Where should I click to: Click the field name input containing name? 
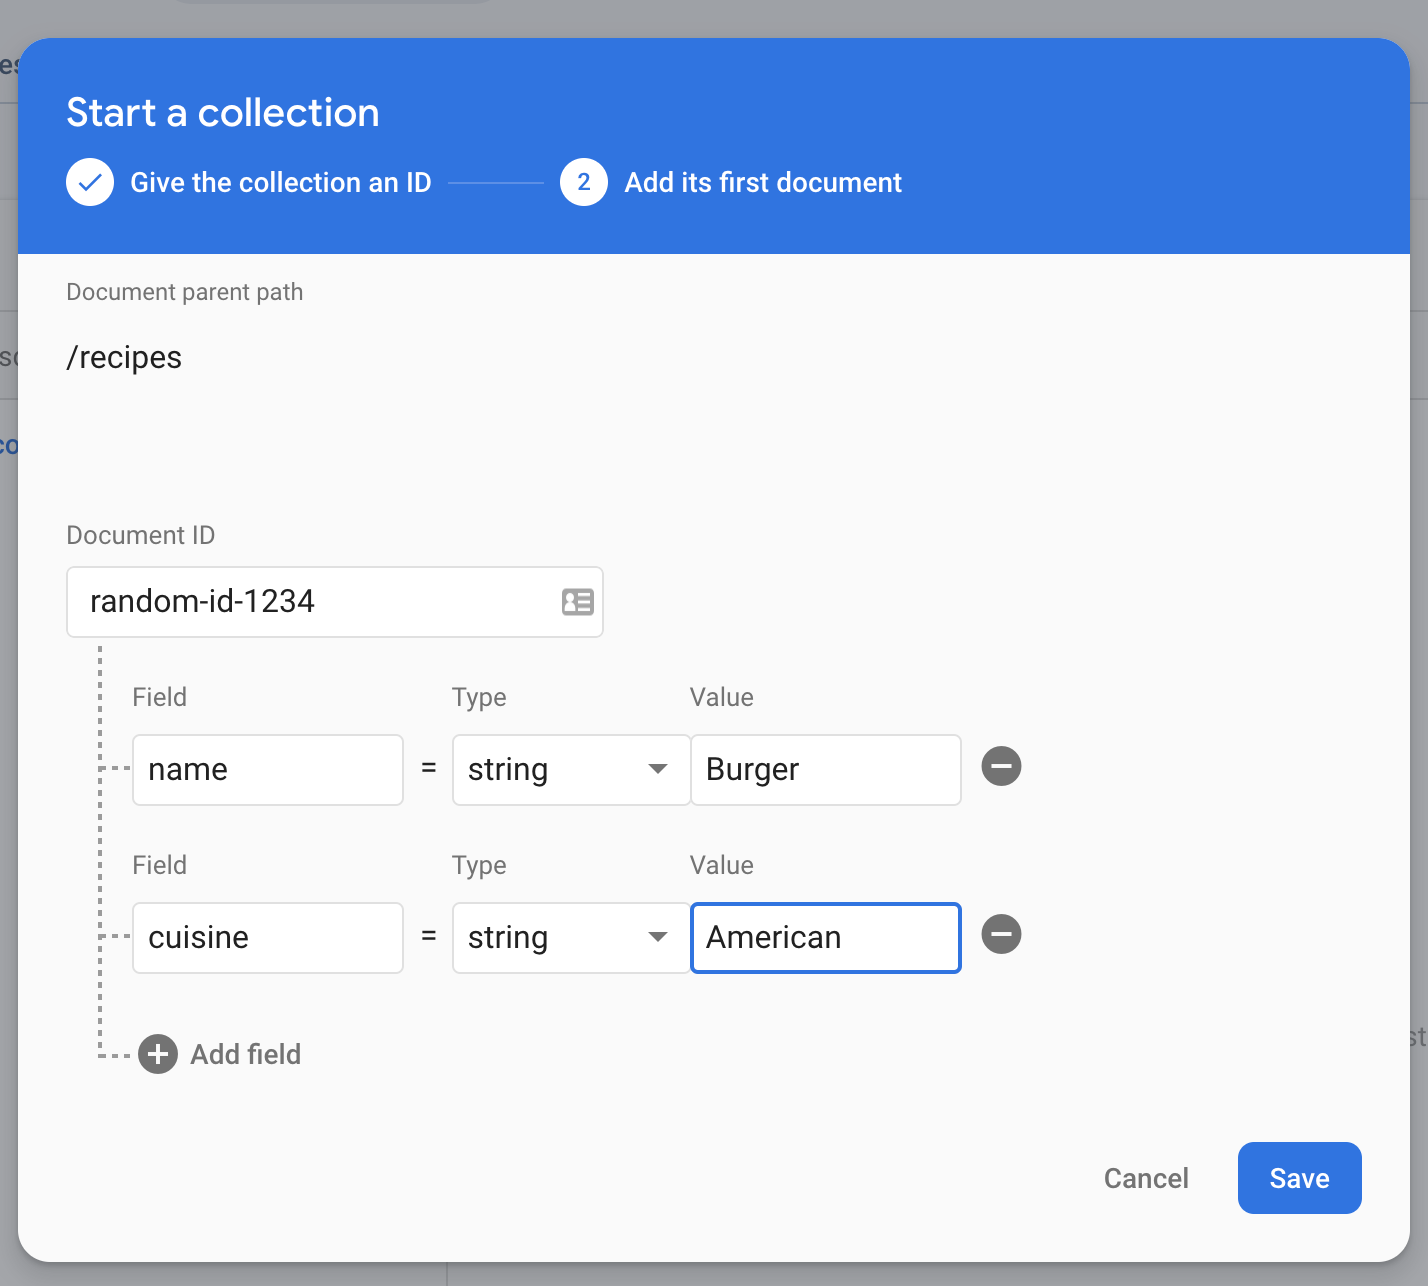pos(267,770)
